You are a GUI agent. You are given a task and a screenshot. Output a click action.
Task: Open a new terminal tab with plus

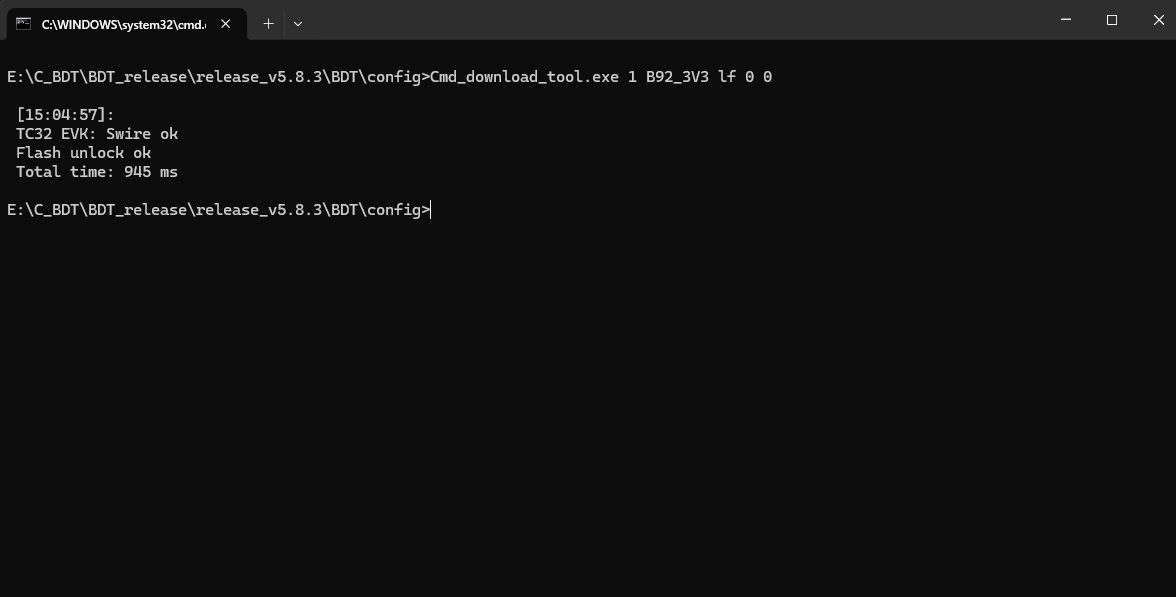click(268, 24)
